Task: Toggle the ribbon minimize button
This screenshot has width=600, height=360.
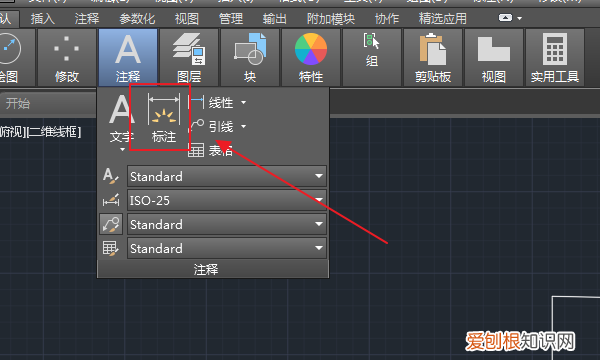Action: pyautogui.click(x=505, y=18)
